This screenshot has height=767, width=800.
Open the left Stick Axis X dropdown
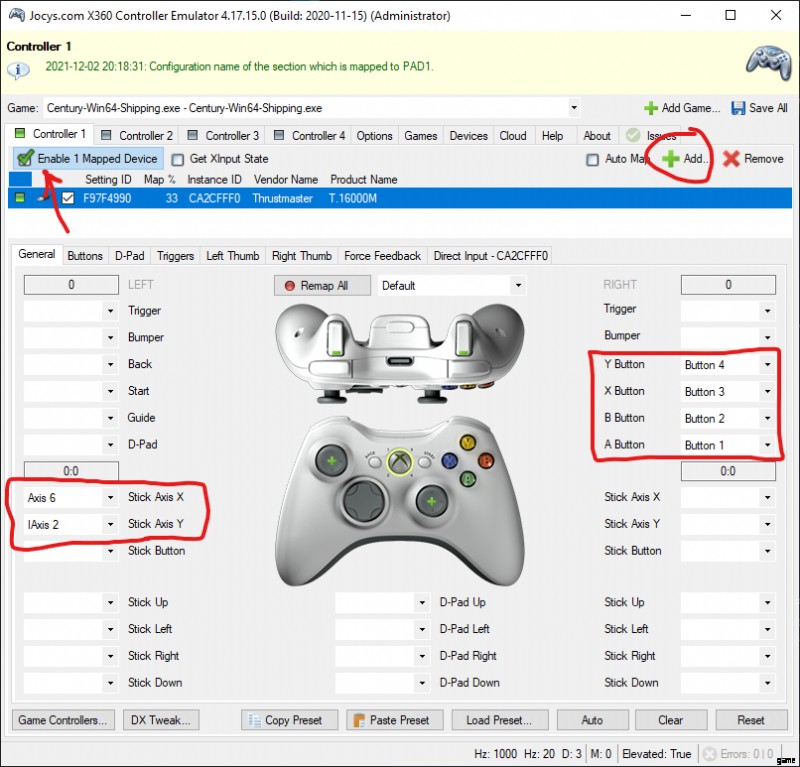pyautogui.click(x=110, y=498)
